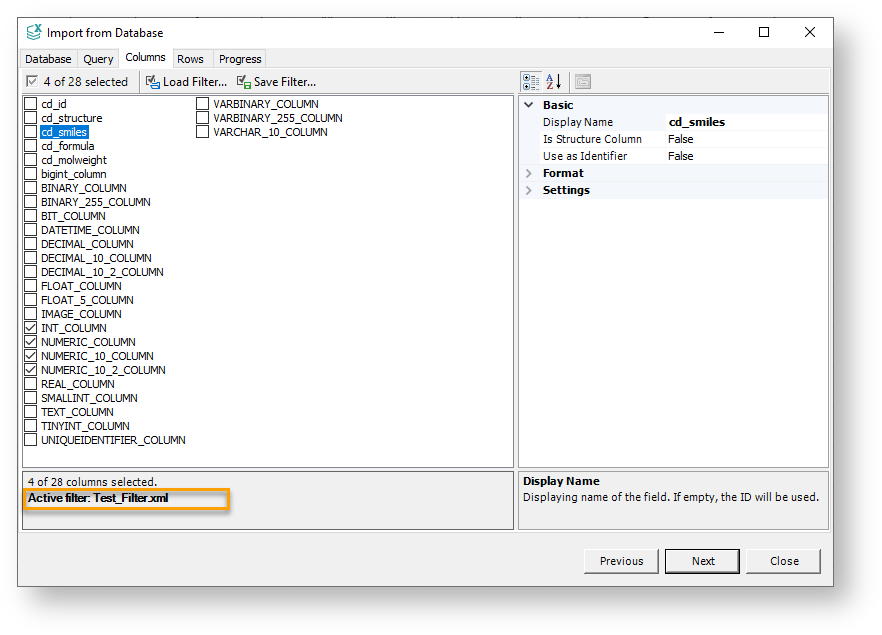The image size is (882, 635).
Task: Click the property pages icon
Action: click(x=583, y=81)
